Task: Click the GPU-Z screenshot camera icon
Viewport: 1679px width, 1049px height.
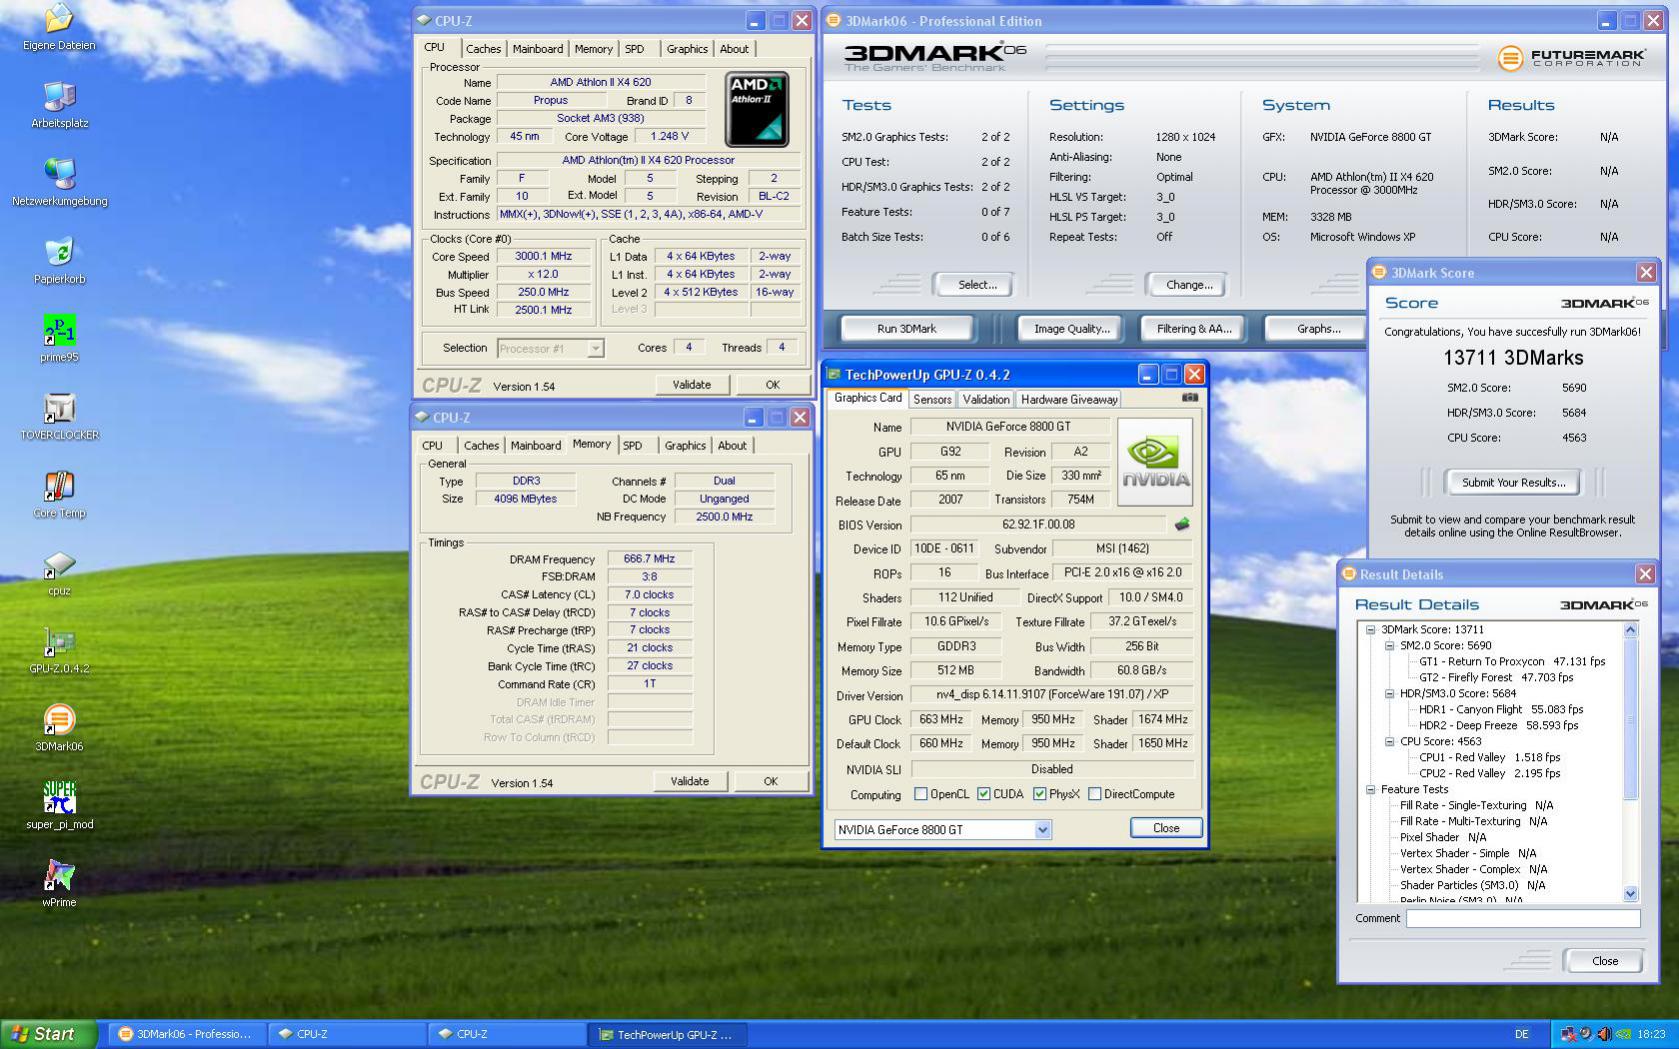Action: [1189, 398]
